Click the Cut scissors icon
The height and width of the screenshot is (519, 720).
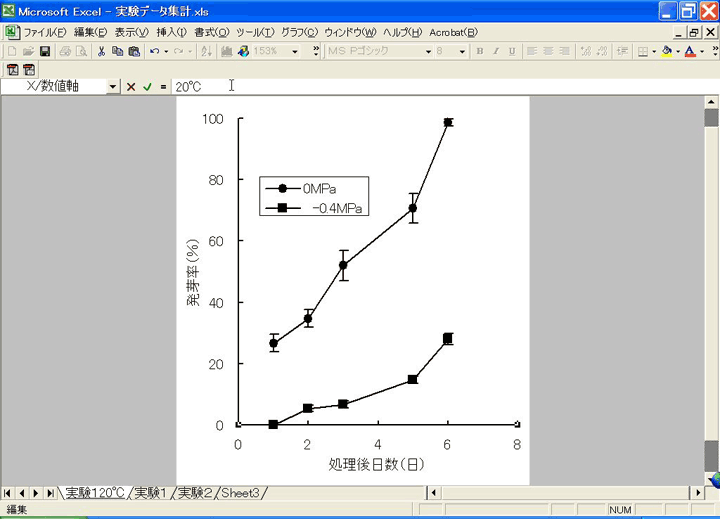click(102, 51)
